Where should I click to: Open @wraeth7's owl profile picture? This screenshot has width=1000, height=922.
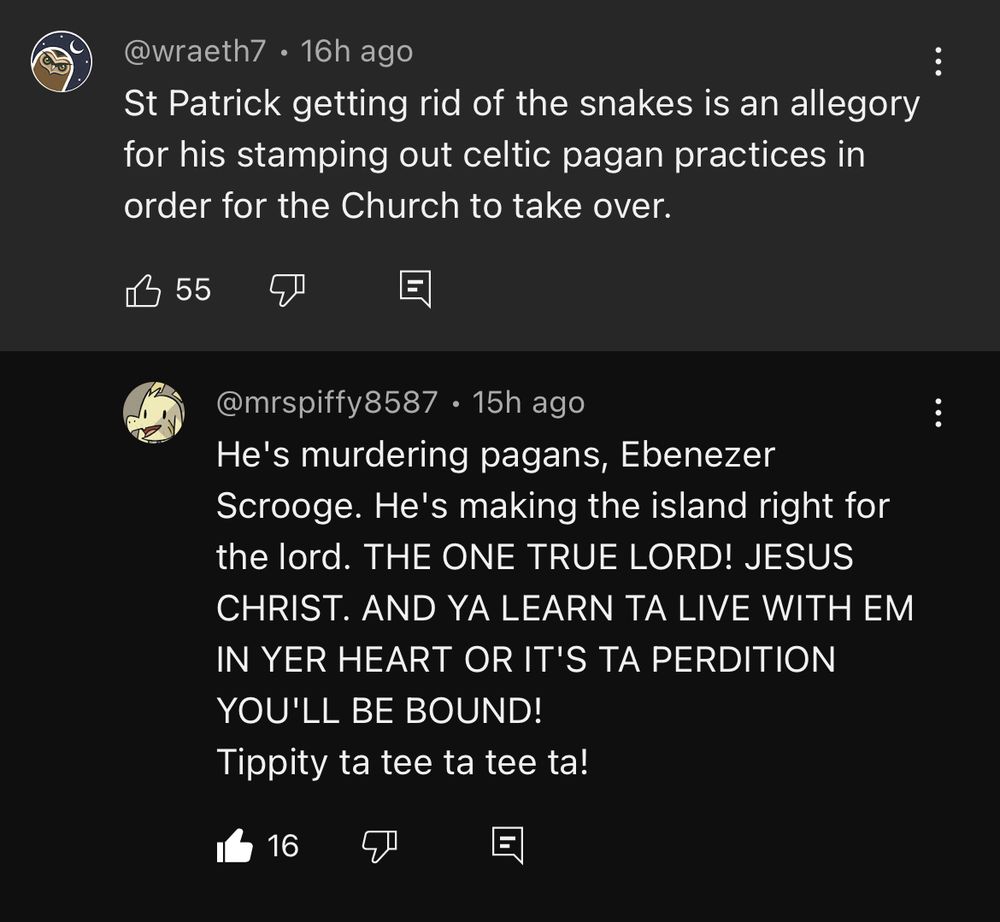point(62,61)
